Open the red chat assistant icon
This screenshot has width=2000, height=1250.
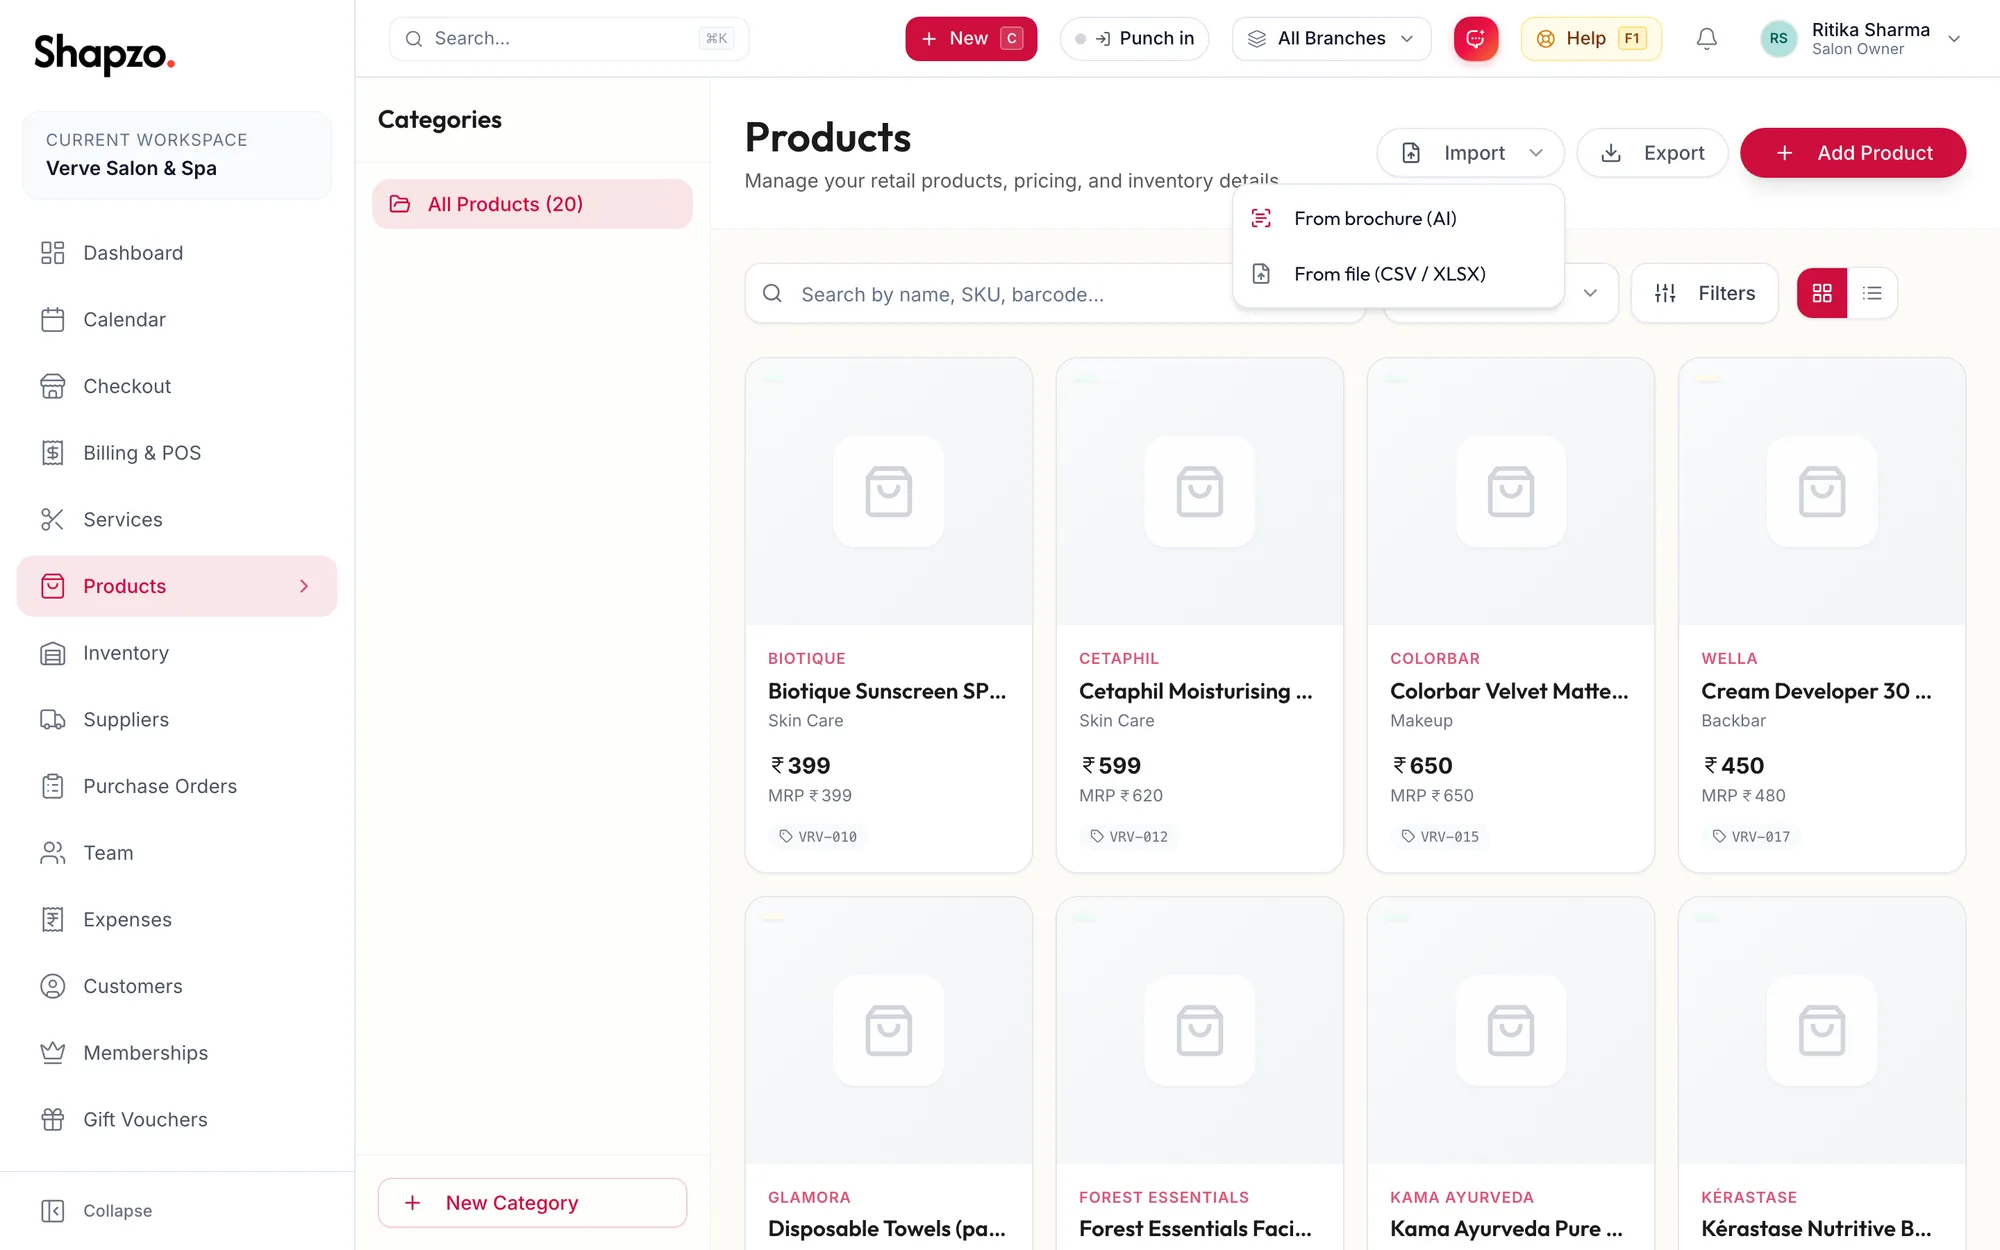(1475, 39)
